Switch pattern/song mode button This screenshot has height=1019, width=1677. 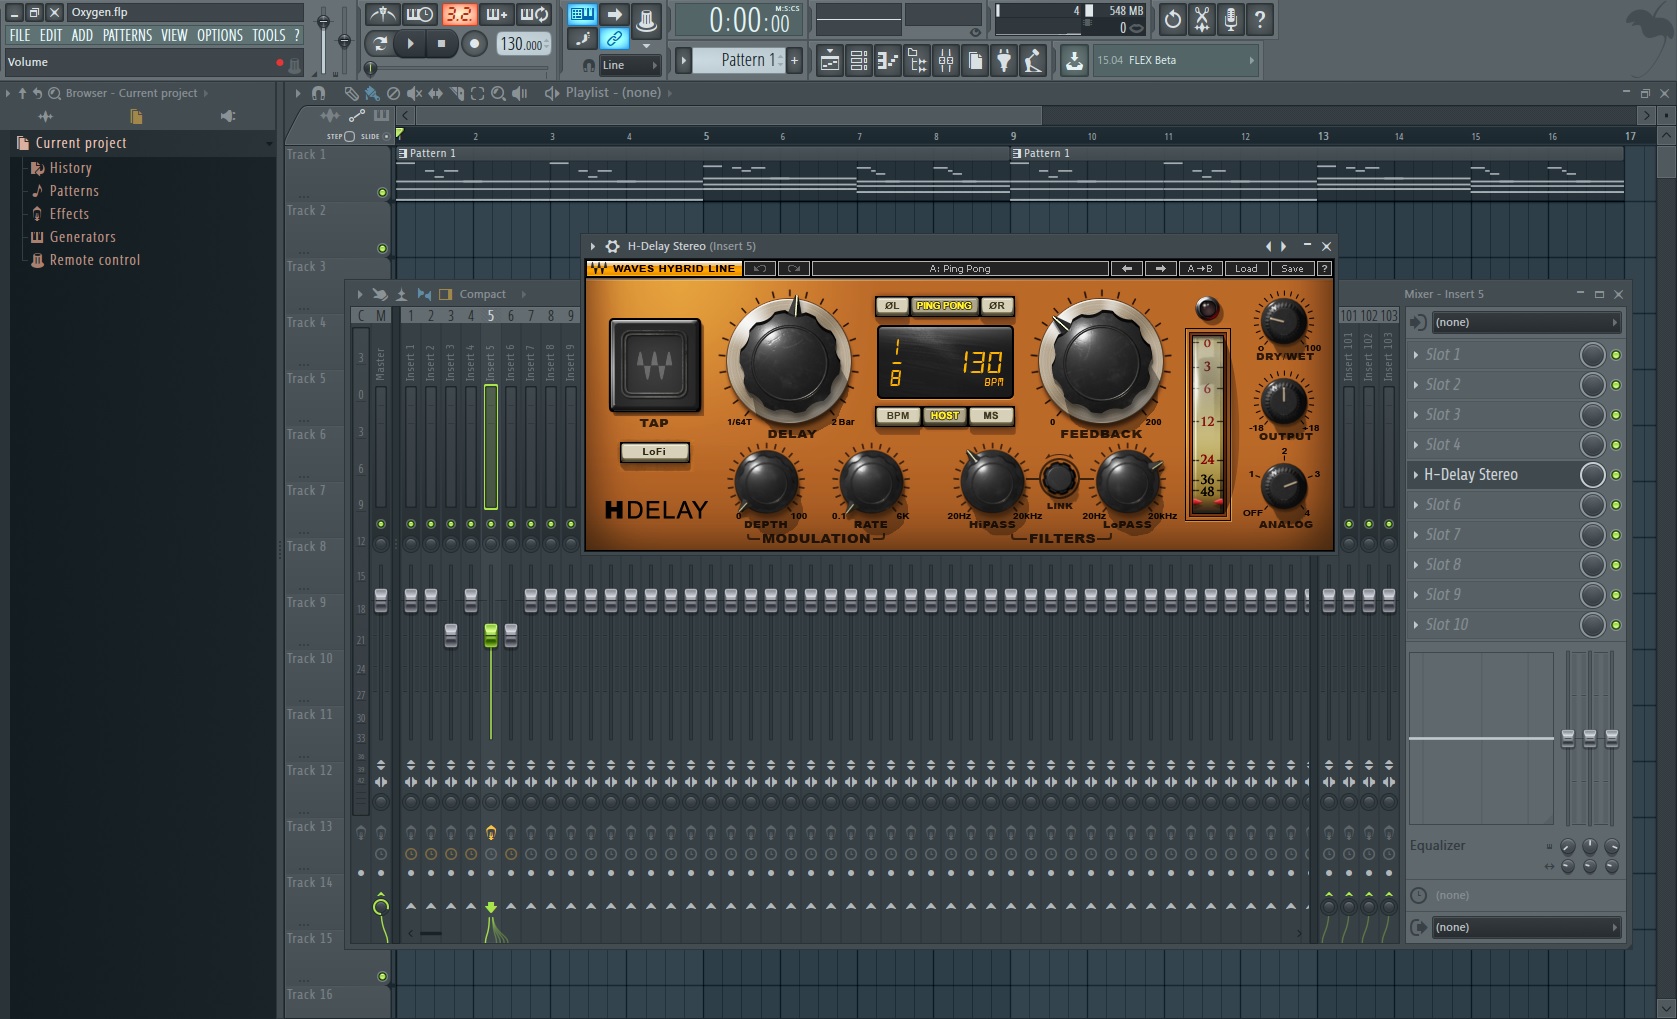(x=380, y=44)
